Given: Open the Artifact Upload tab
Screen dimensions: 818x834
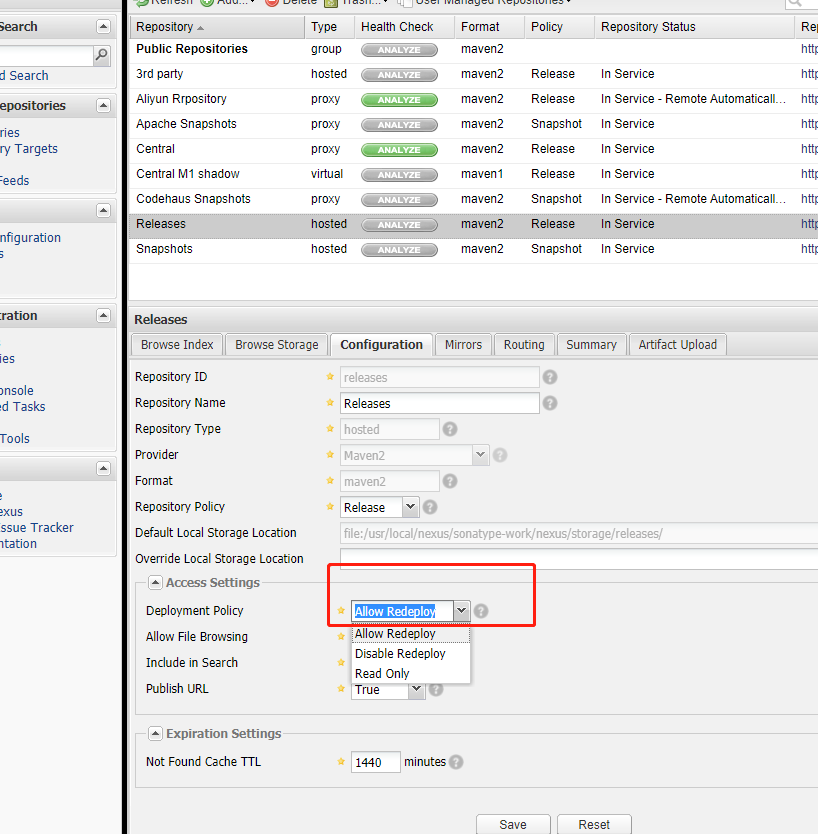Looking at the screenshot, I should click(678, 345).
